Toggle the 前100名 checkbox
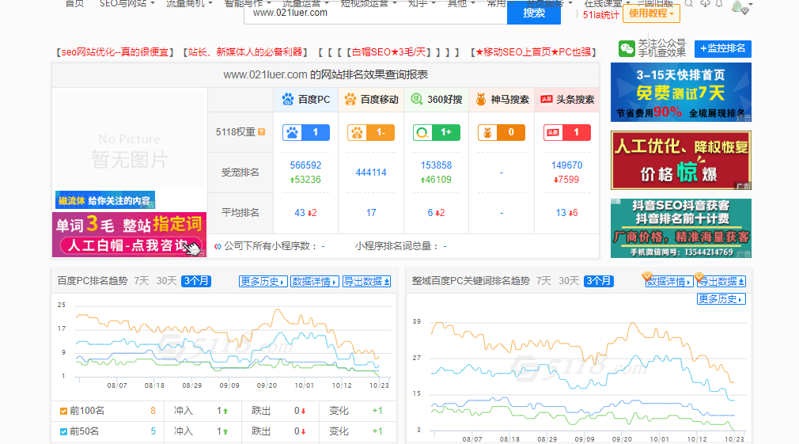The width and height of the screenshot is (799, 444). coord(63,411)
